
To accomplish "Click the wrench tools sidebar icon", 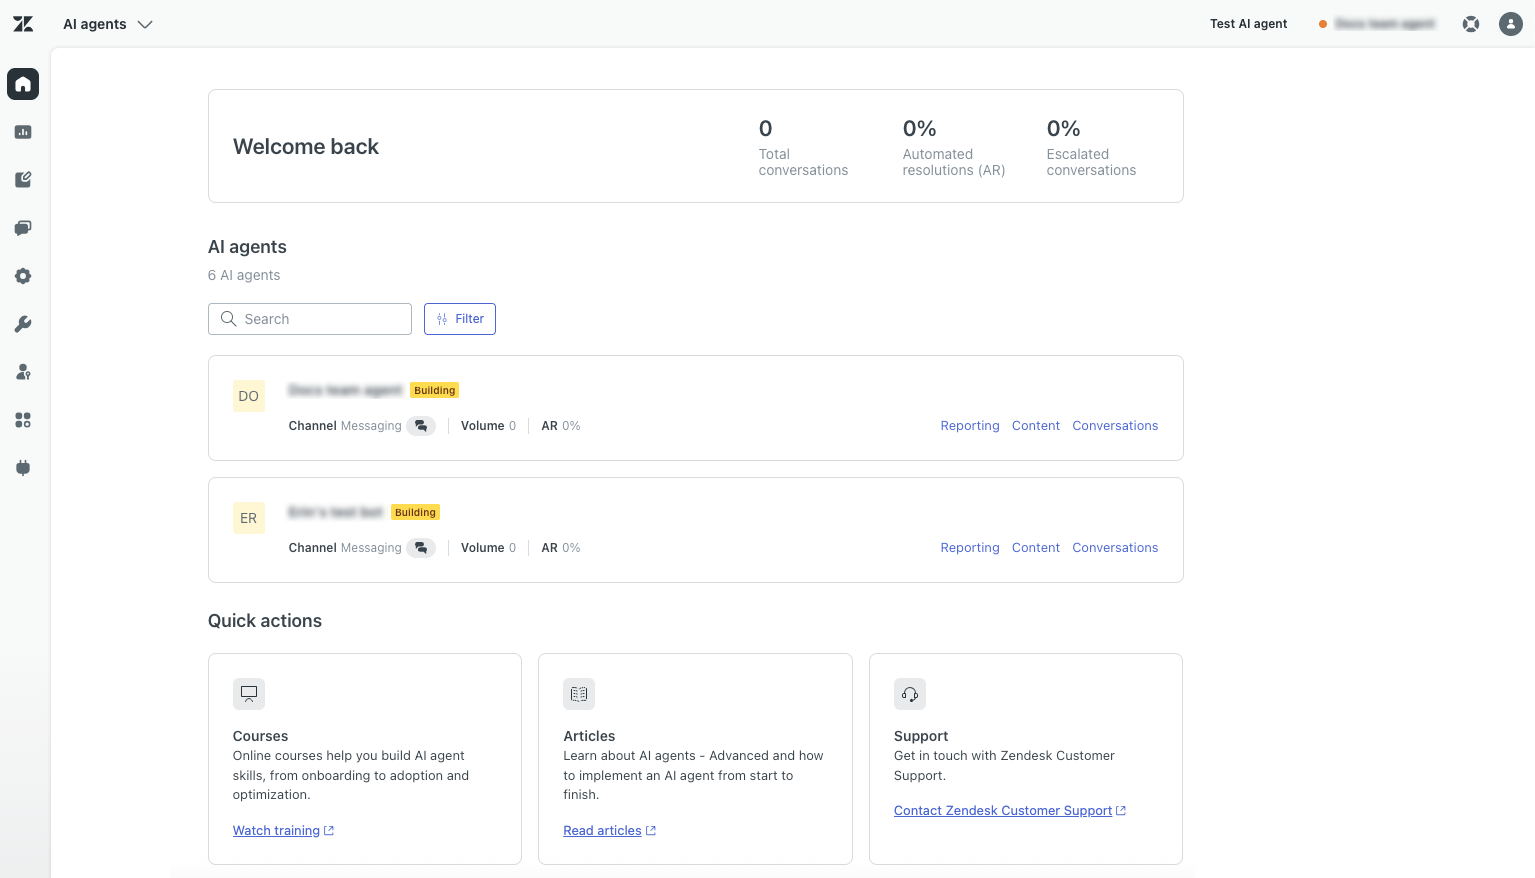I will 23,324.
